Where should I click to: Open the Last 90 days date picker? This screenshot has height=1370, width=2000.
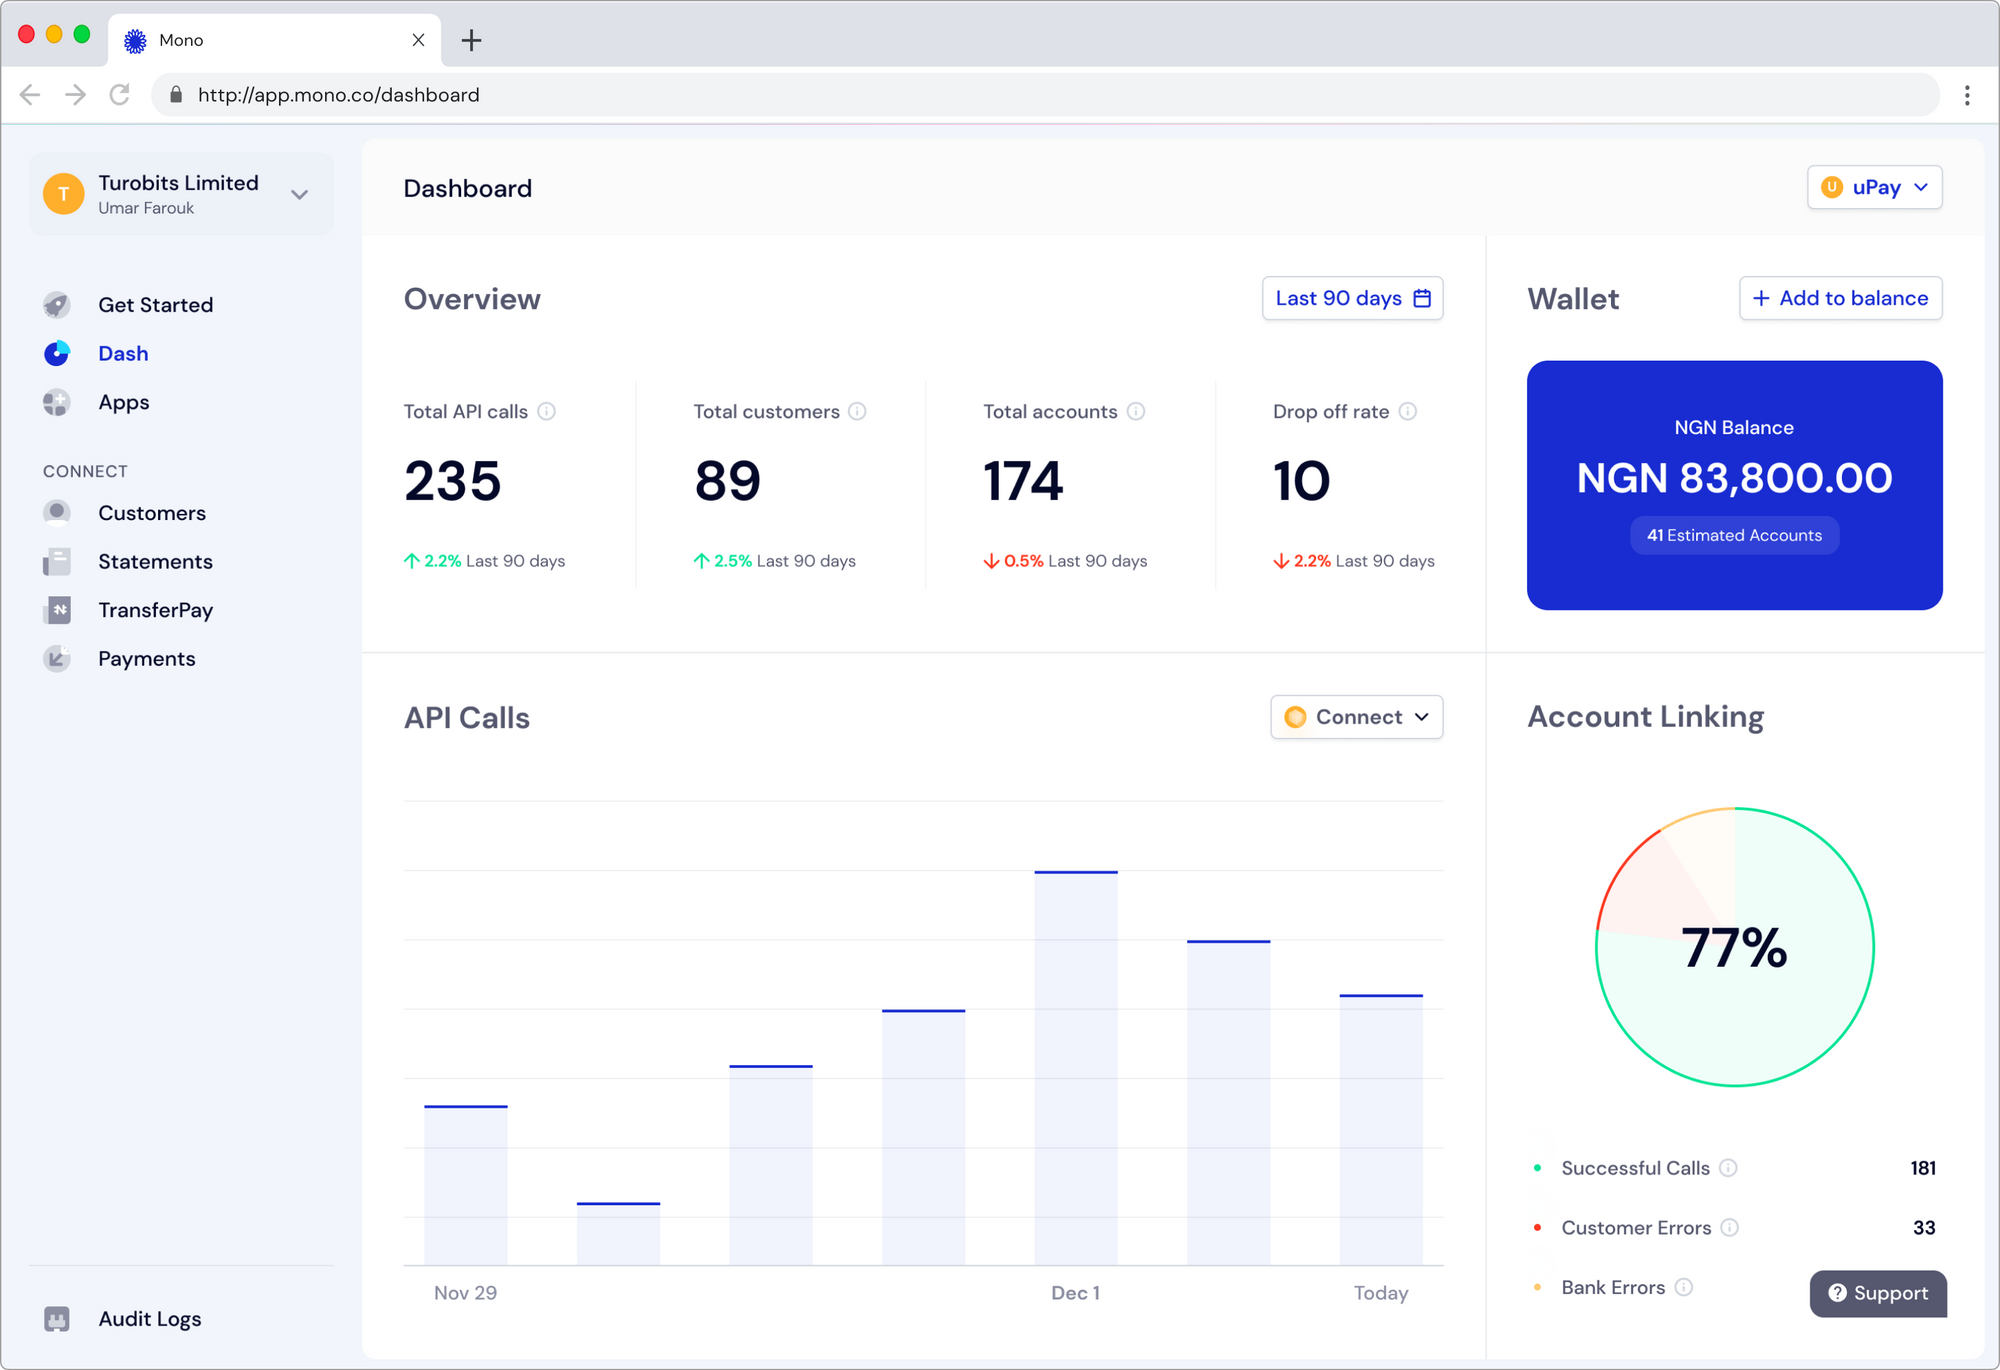(x=1352, y=299)
